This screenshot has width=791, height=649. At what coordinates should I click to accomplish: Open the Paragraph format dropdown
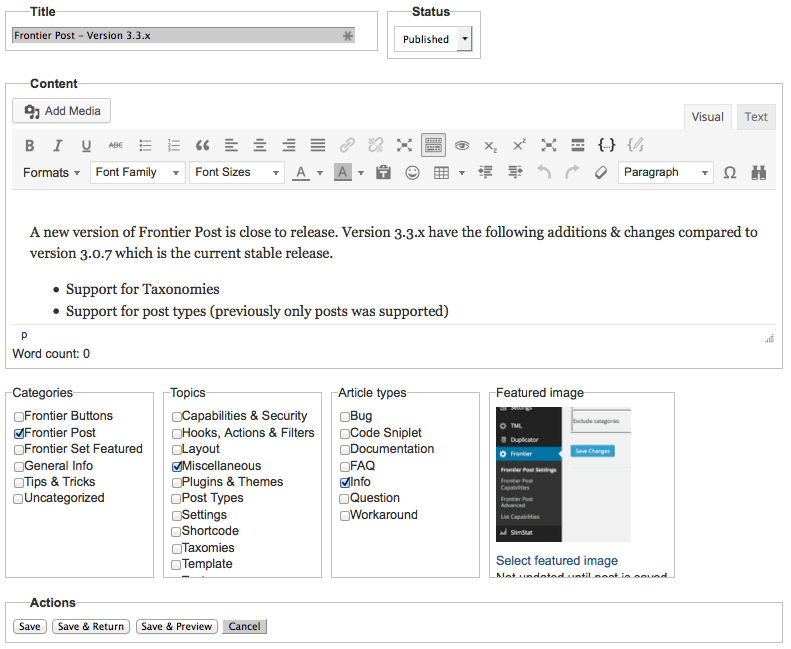tap(665, 172)
